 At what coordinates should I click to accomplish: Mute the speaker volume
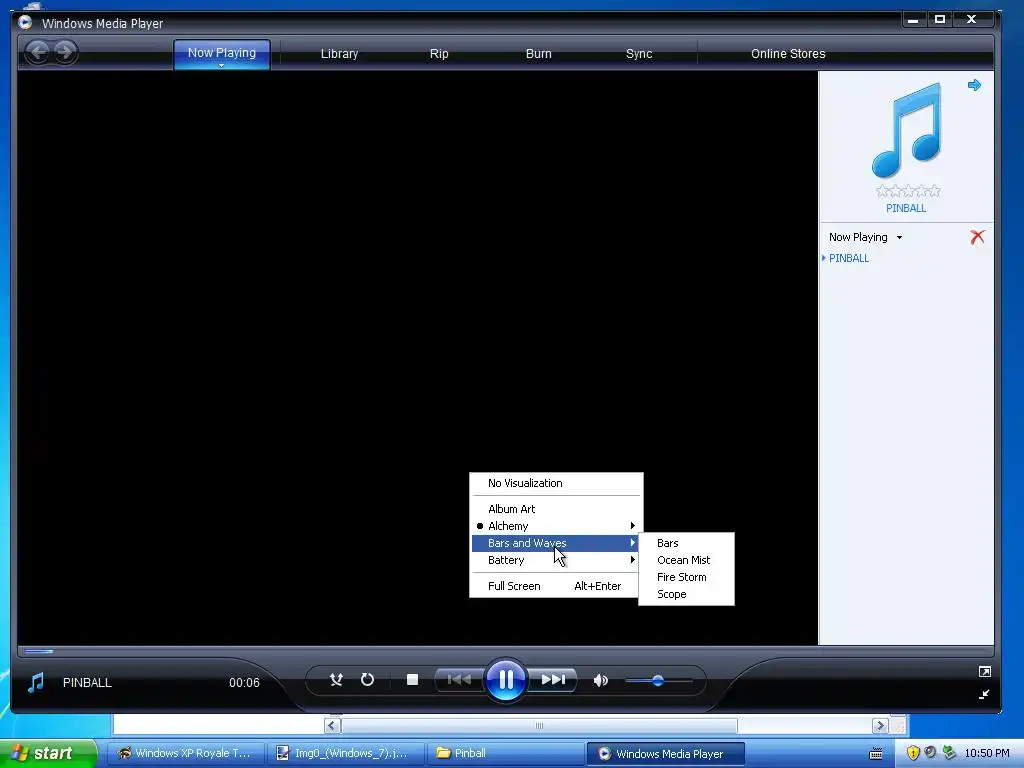(601, 680)
